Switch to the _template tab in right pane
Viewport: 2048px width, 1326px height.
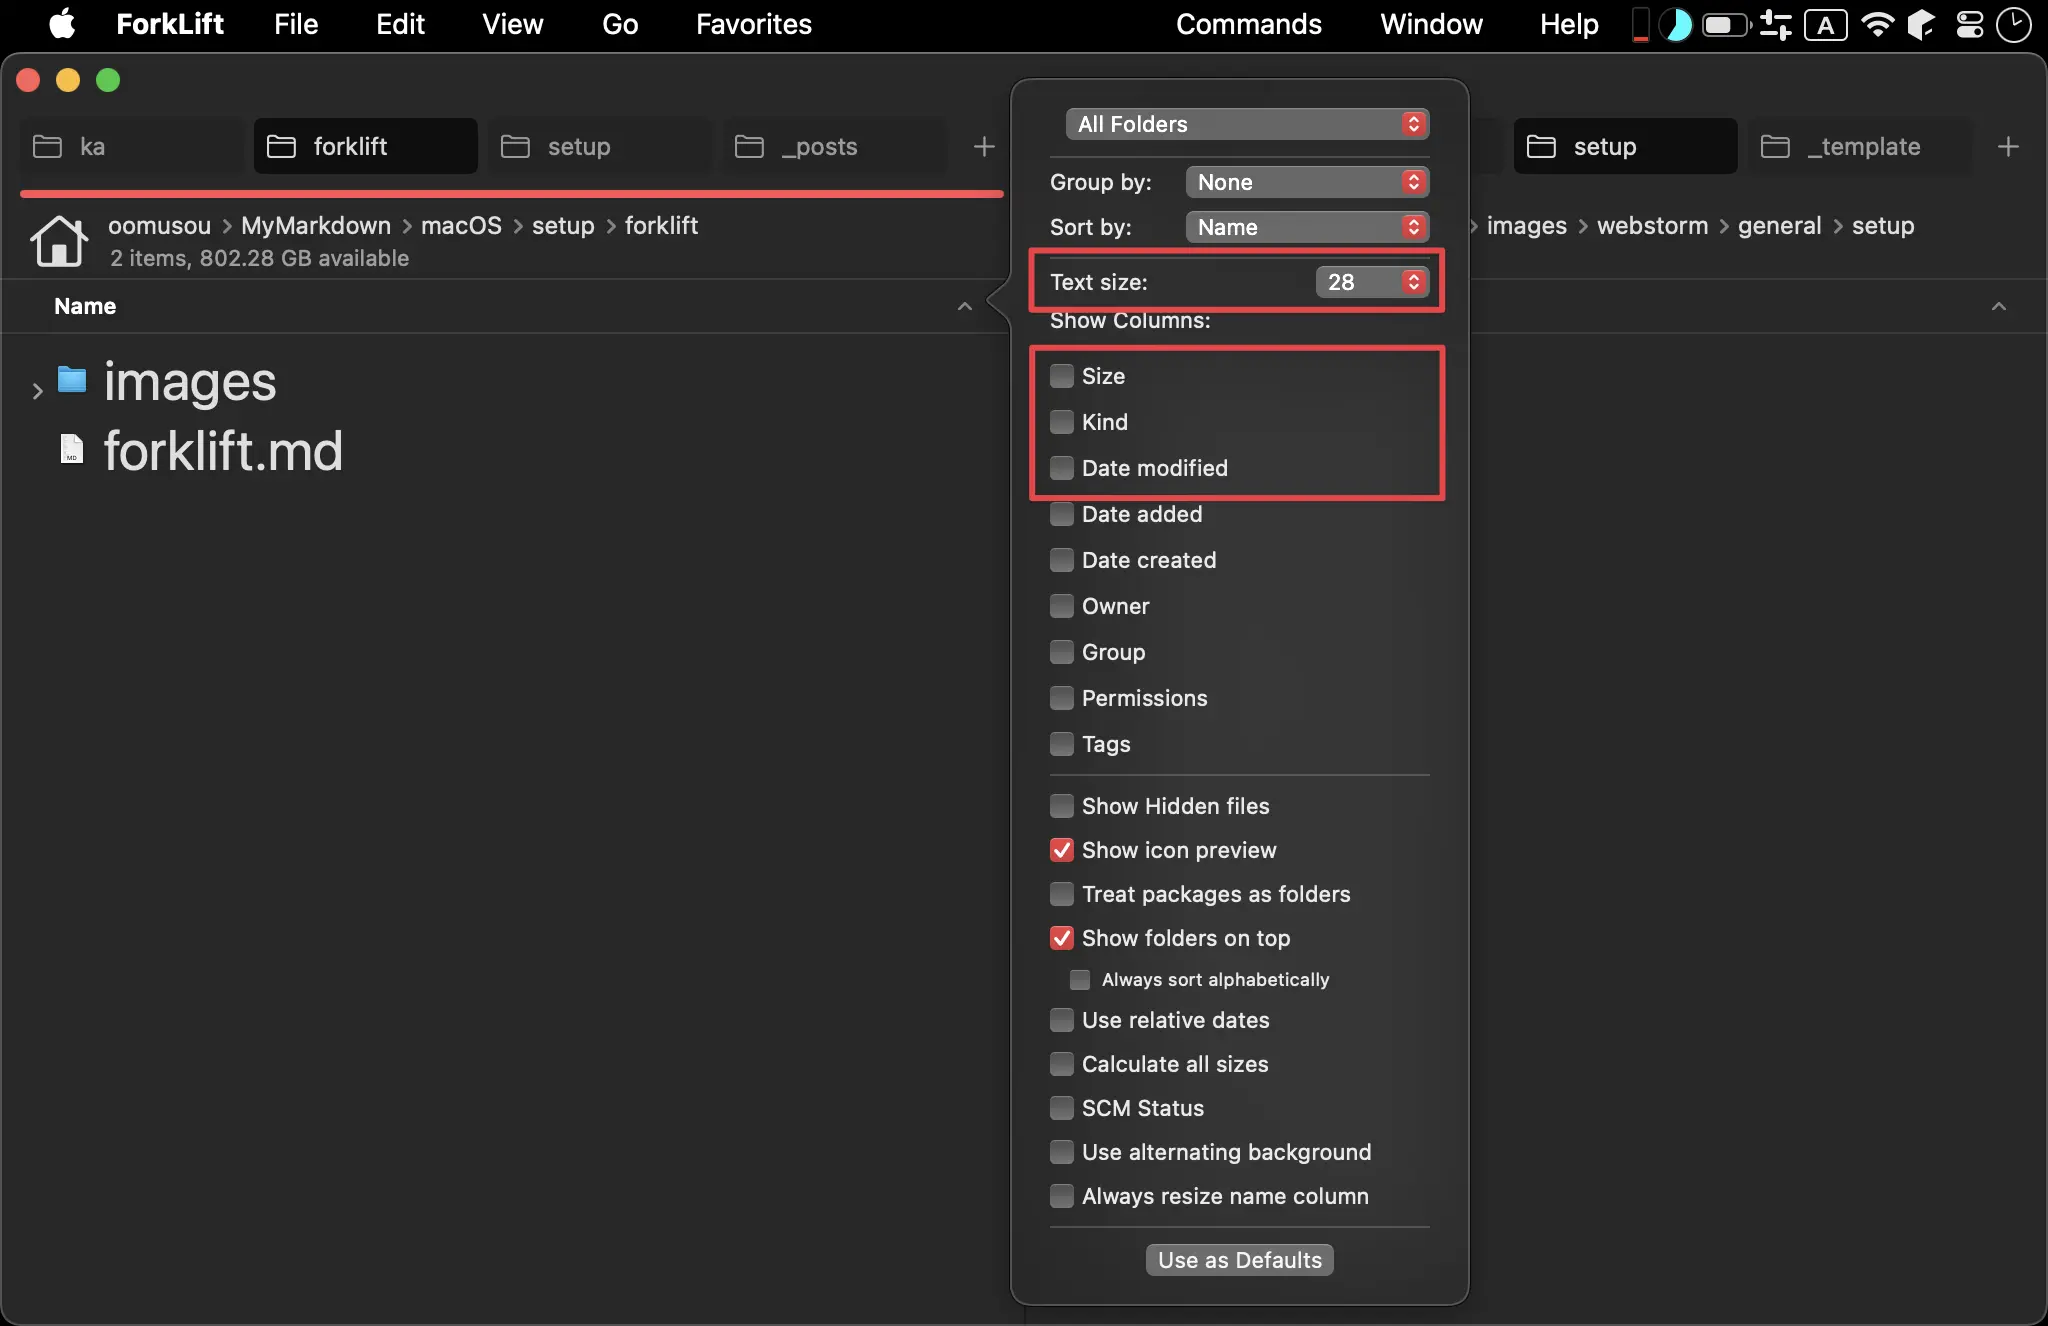[1861, 147]
